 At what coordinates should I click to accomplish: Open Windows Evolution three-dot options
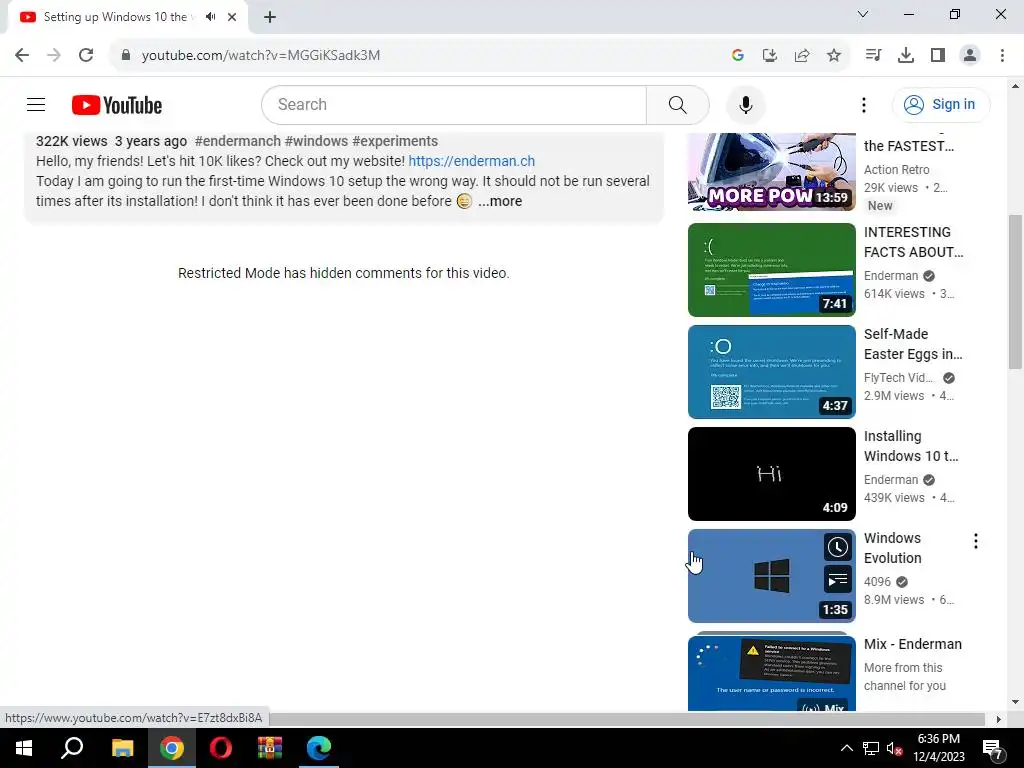[976, 541]
